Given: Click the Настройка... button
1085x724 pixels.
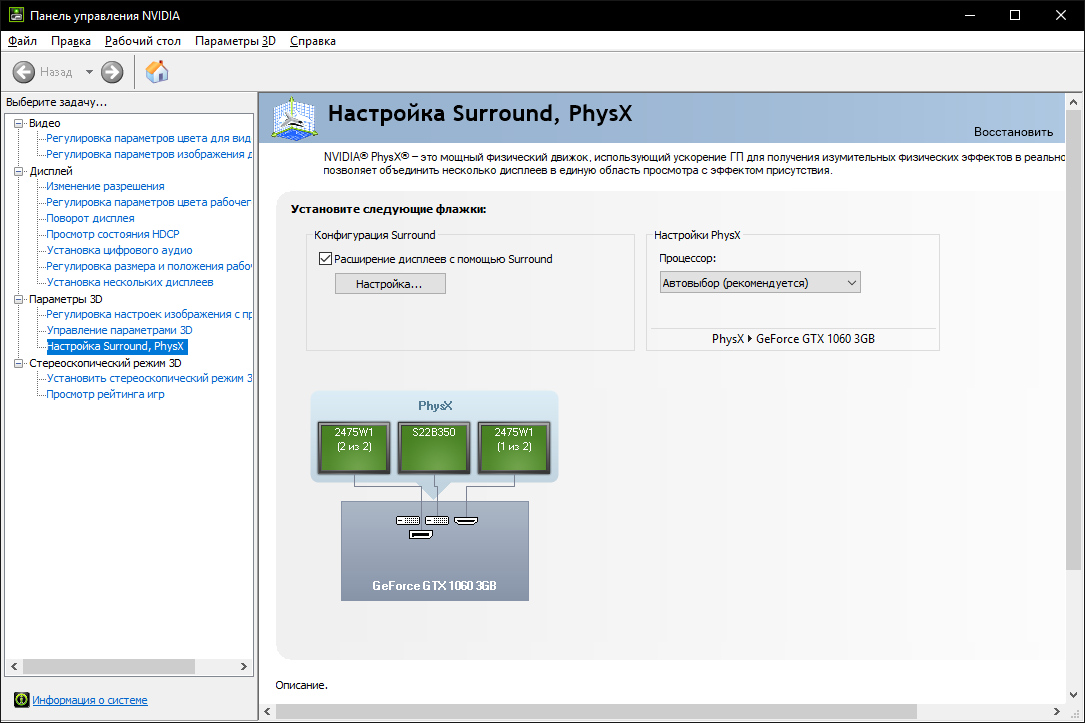Looking at the screenshot, I should [x=390, y=284].
